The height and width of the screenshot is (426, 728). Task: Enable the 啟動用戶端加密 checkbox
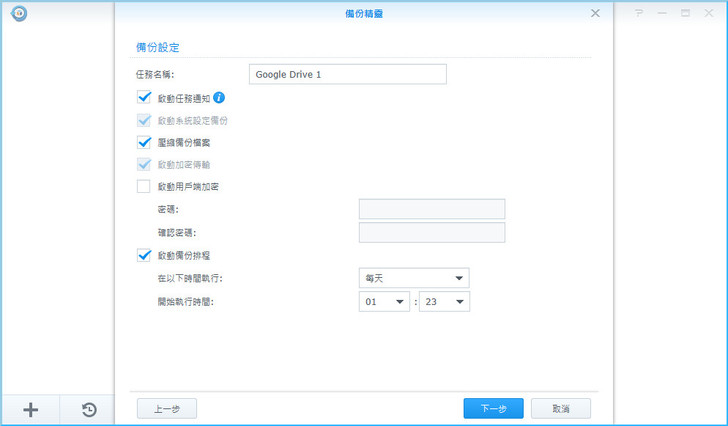144,186
